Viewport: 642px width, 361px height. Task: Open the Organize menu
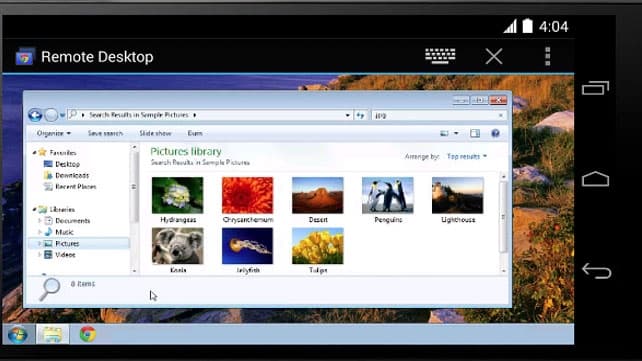pyautogui.click(x=54, y=133)
